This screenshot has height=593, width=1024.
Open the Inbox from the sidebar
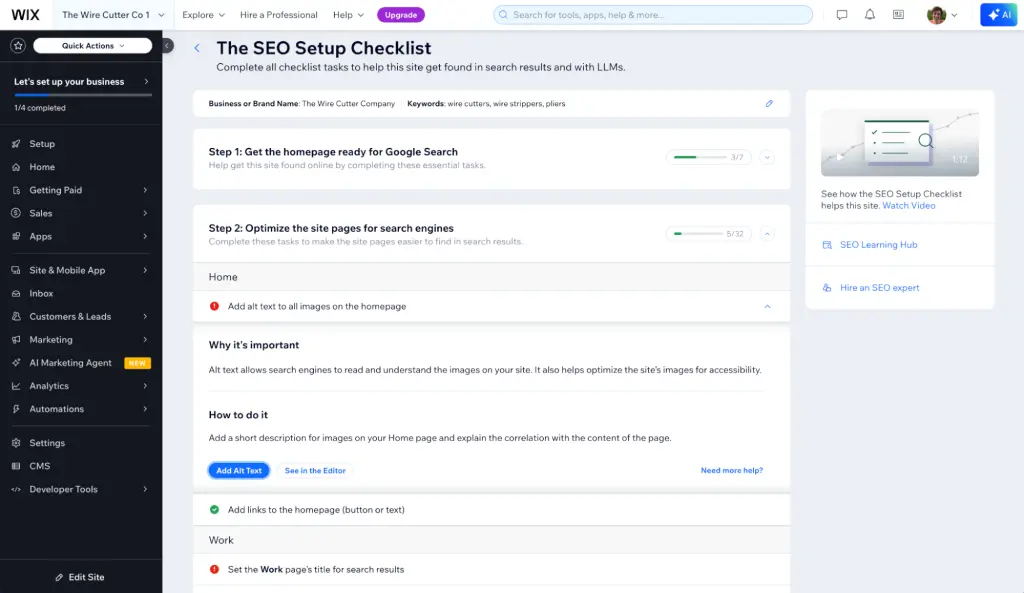click(40, 293)
